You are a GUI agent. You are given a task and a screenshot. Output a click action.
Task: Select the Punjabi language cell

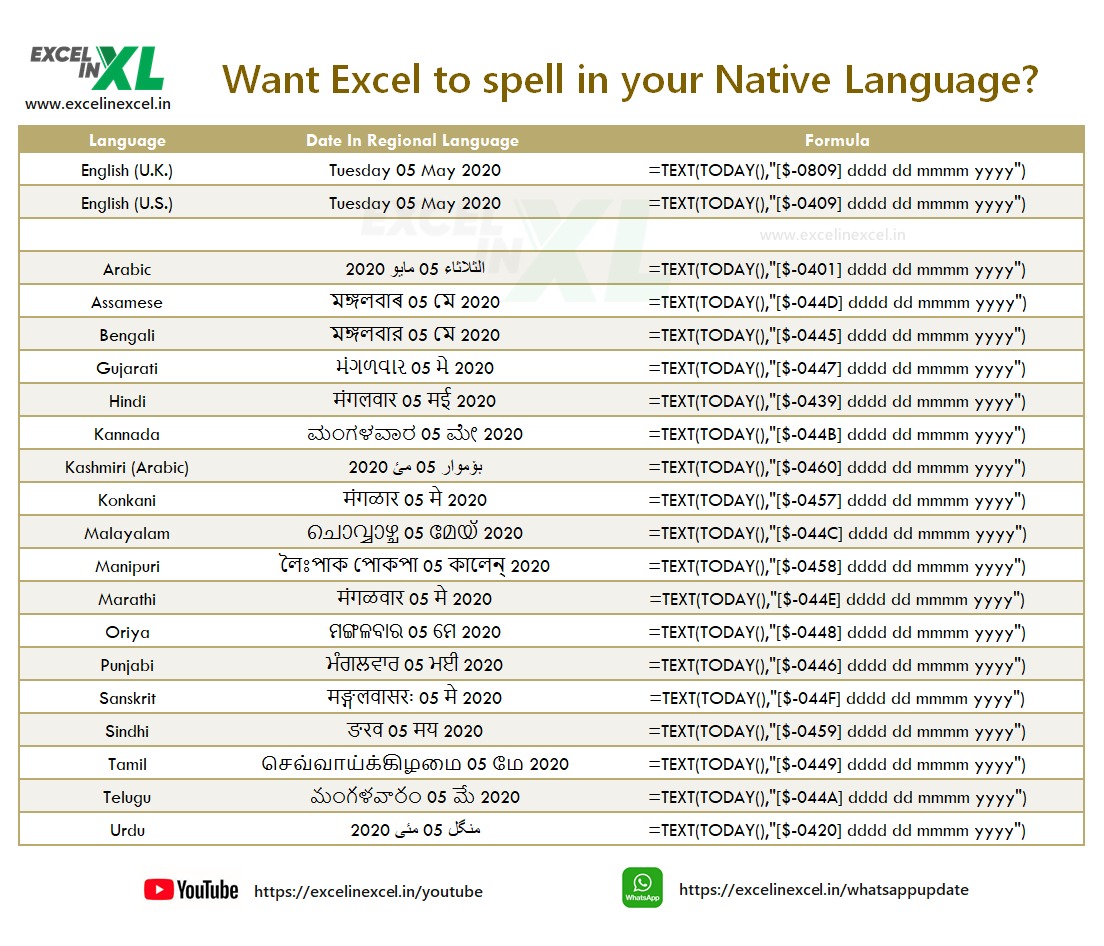tap(127, 665)
